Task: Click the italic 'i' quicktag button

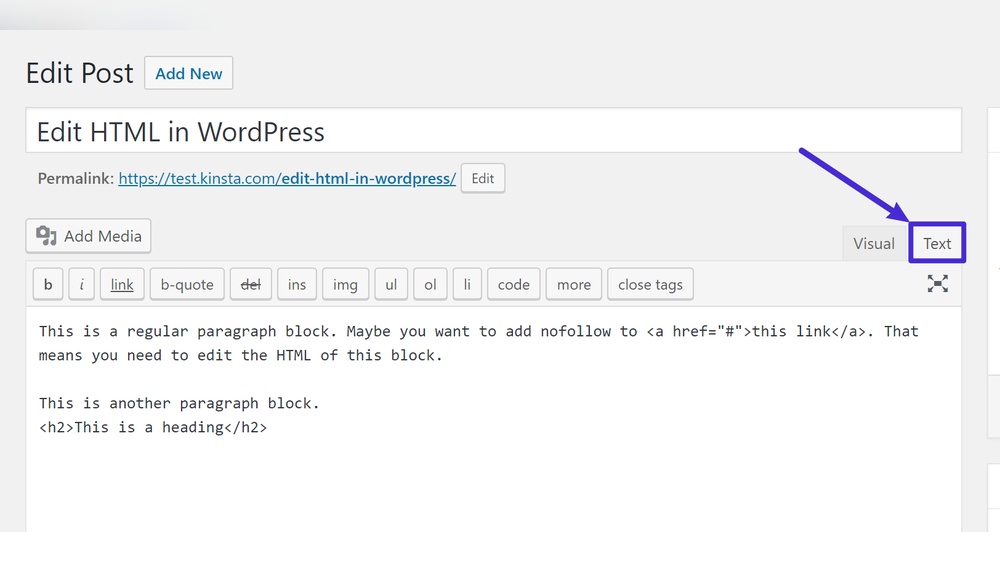Action: [82, 284]
